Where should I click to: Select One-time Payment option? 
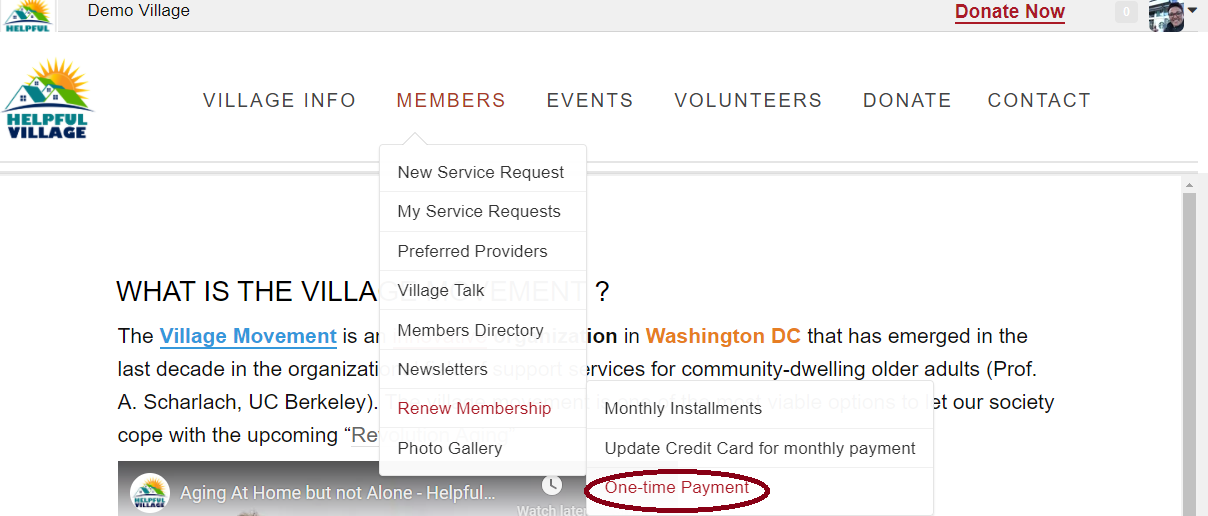(677, 488)
